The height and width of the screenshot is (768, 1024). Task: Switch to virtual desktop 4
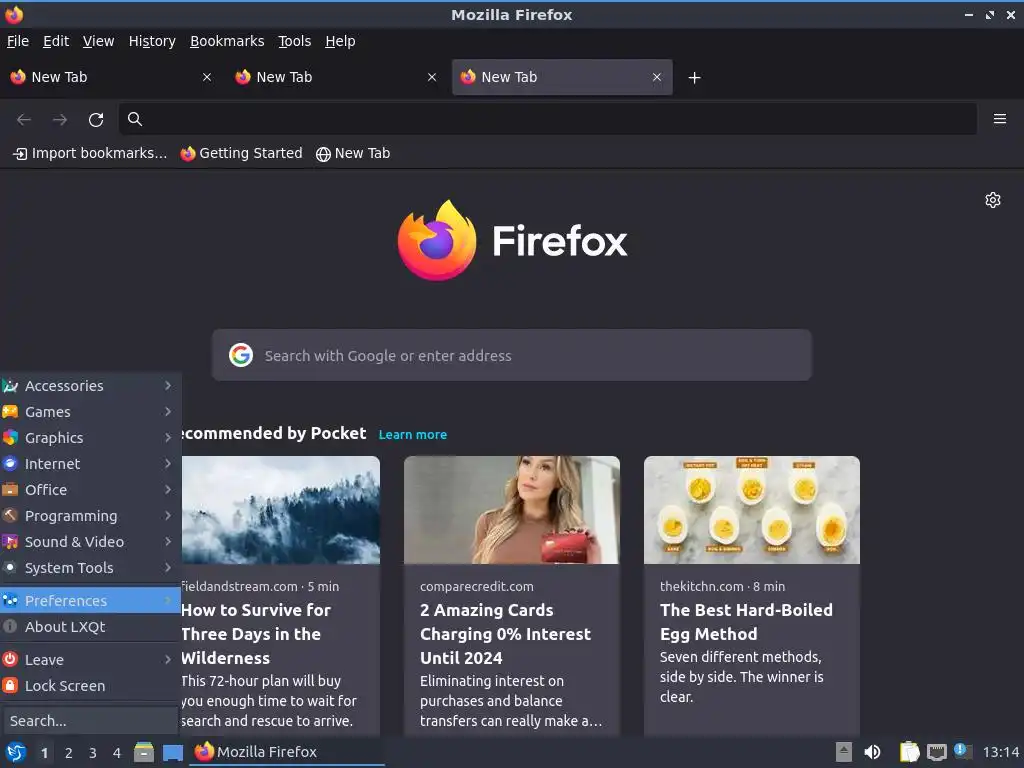pyautogui.click(x=117, y=753)
